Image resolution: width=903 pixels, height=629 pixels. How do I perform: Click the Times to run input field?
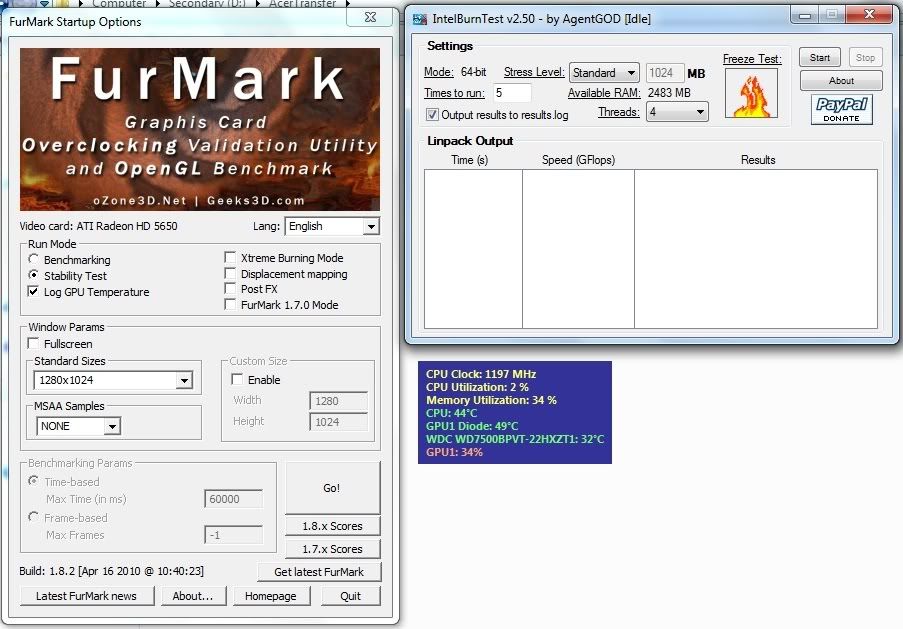[512, 93]
